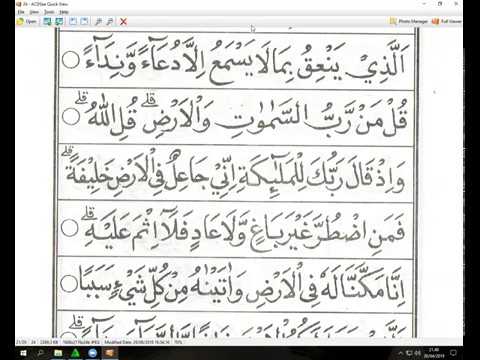Open the notification center
The height and width of the screenshot is (360, 480).
click(x=453, y=353)
